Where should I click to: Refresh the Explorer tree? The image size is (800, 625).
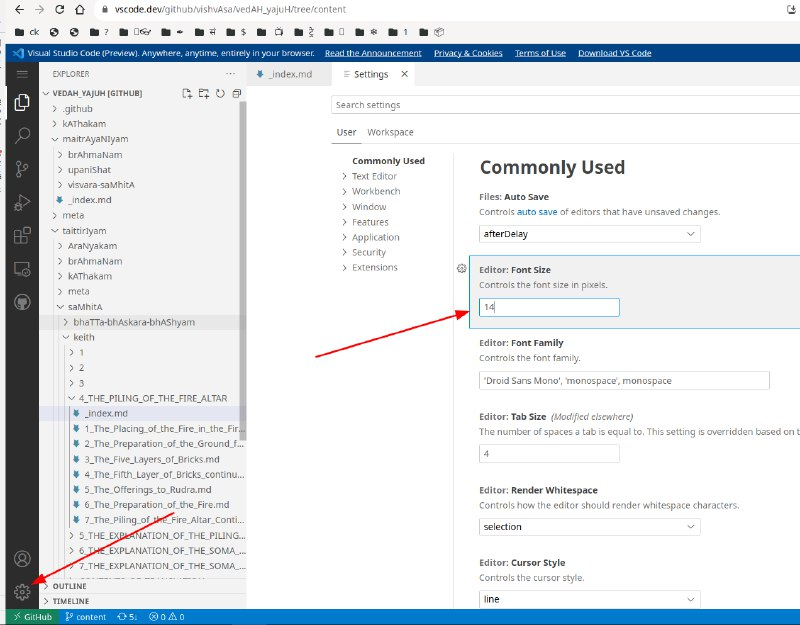[x=220, y=93]
